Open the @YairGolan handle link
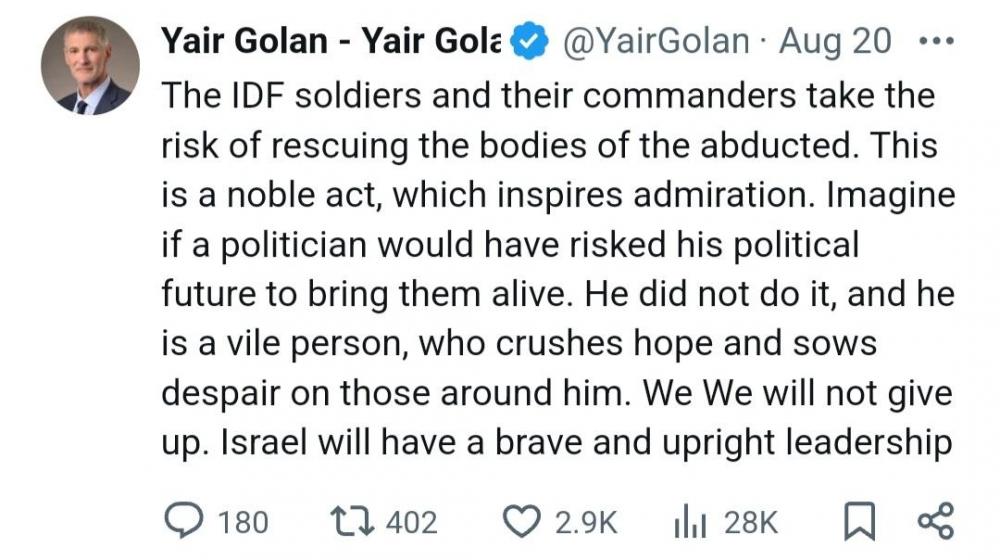This screenshot has width=1000, height=560. 656,42
